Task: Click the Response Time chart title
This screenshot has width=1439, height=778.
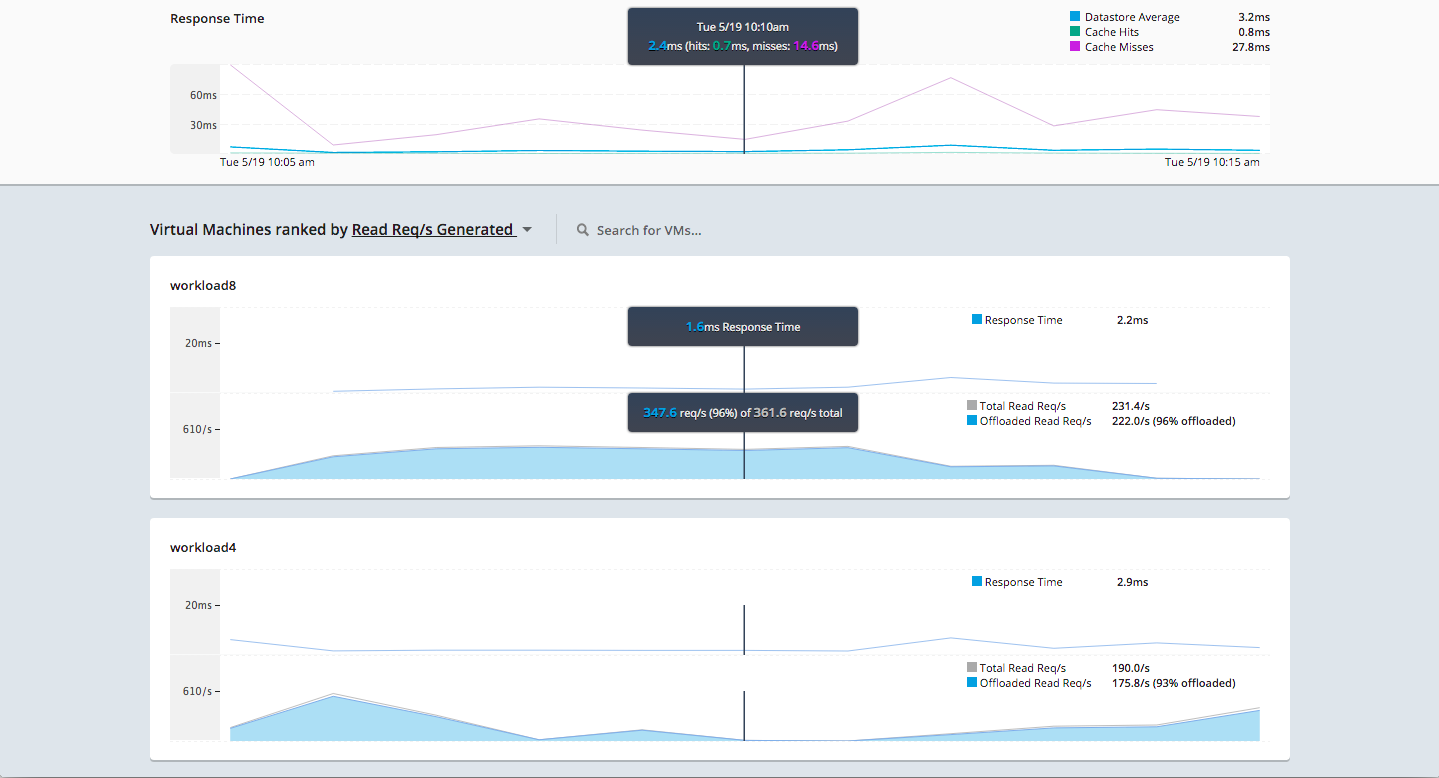Action: click(x=217, y=19)
